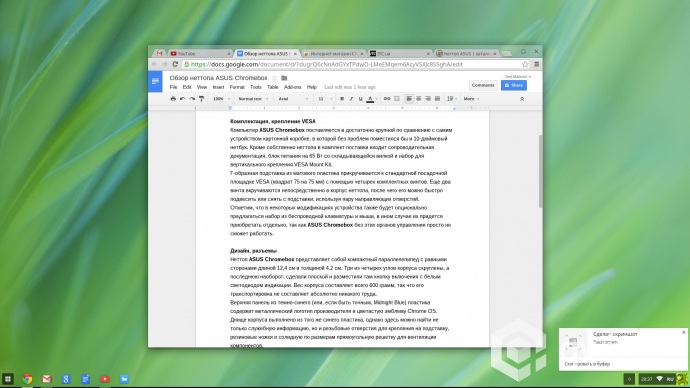Image resolution: width=690 pixels, height=388 pixels.
Task: Justify the text
Action: [437, 99]
